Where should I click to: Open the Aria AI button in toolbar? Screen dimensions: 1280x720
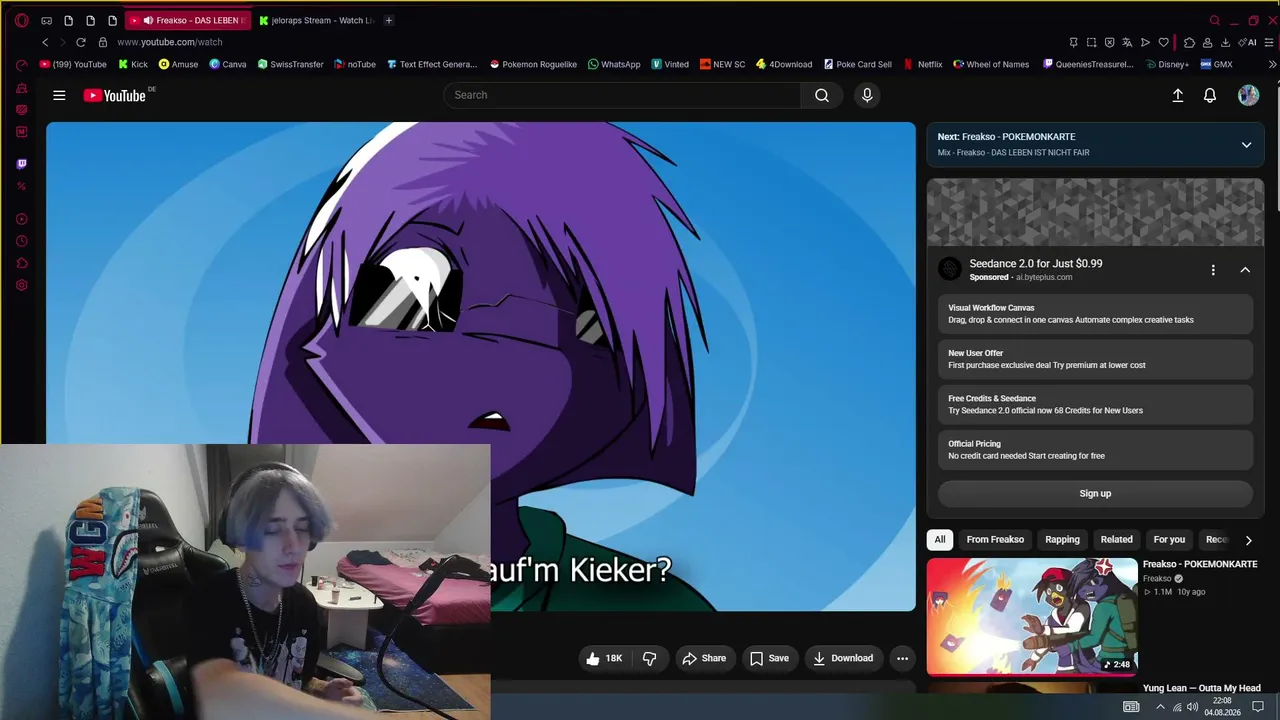1248,42
